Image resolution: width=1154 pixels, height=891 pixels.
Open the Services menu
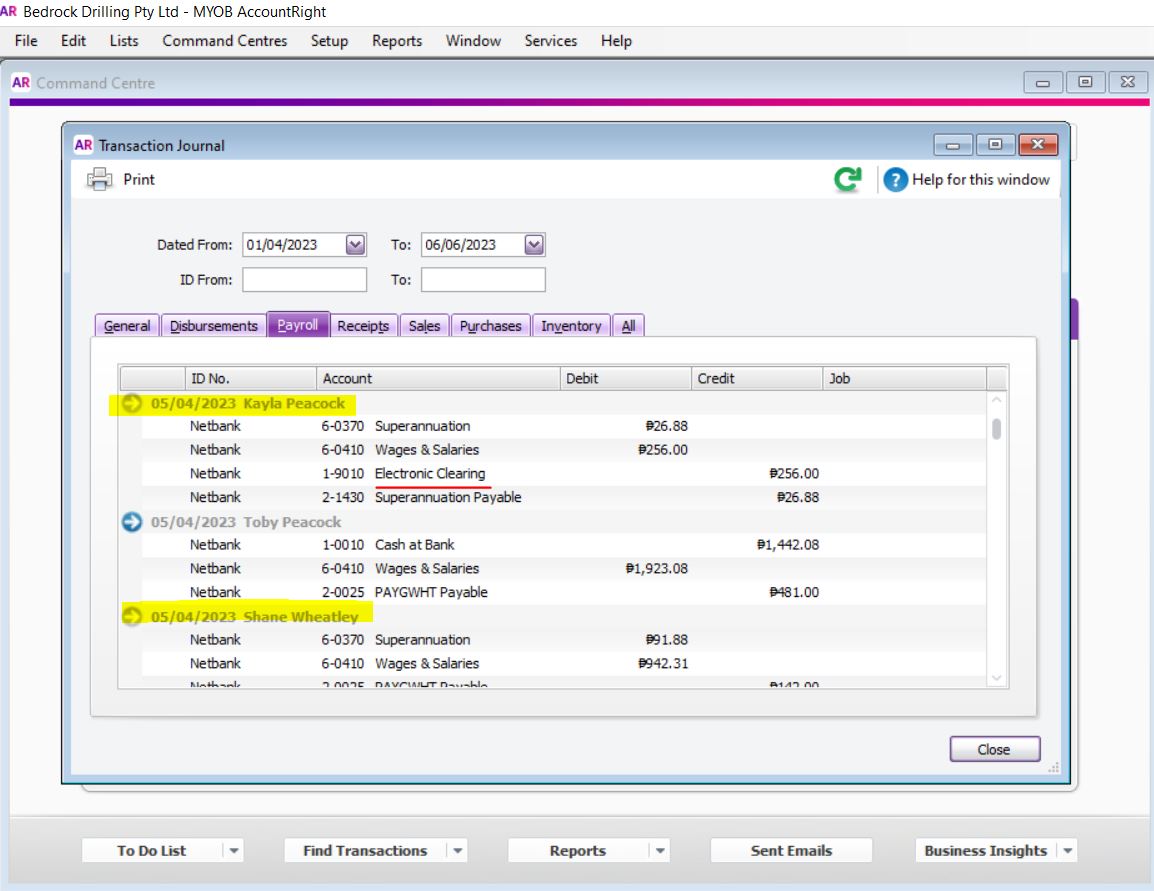point(551,40)
